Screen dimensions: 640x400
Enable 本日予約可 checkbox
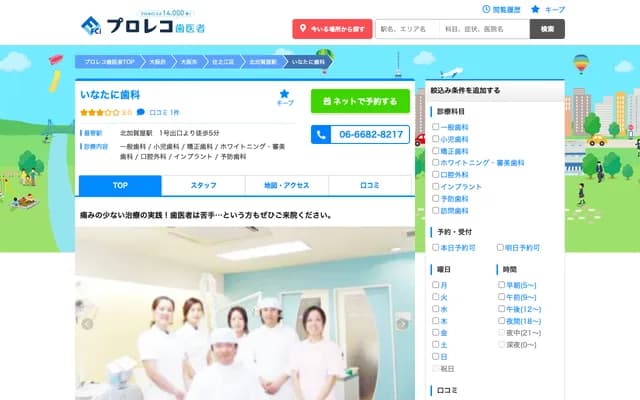pos(436,247)
